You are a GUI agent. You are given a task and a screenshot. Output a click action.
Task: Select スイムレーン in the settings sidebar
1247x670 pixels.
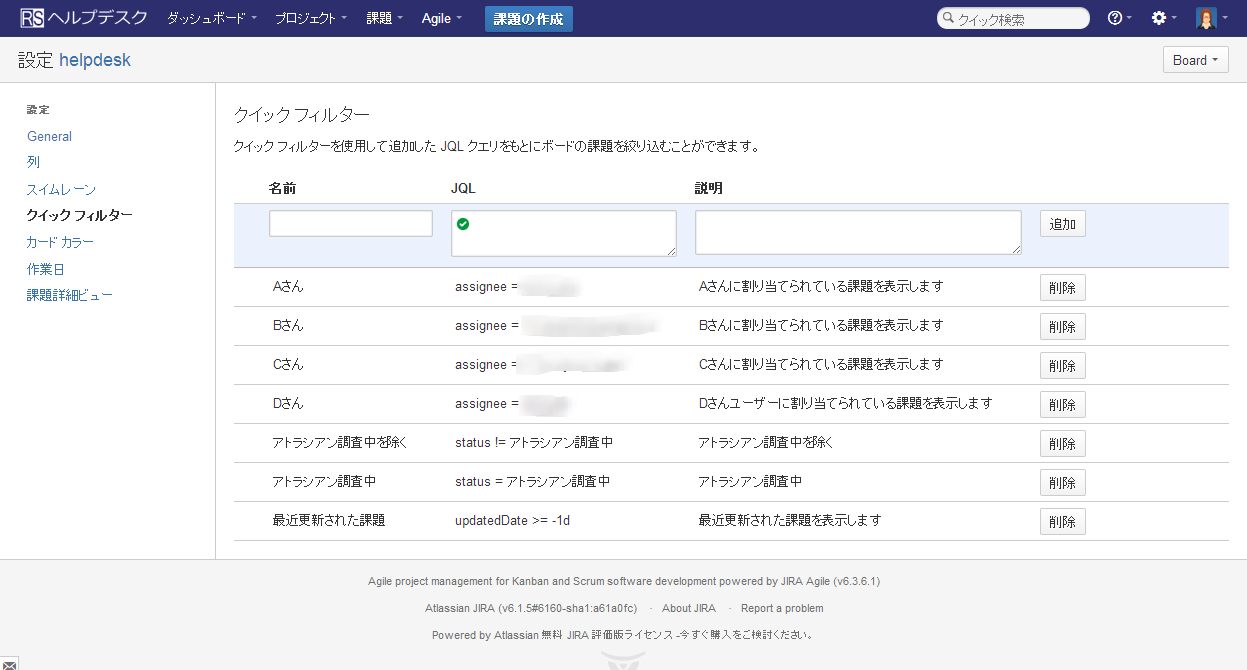(61, 189)
